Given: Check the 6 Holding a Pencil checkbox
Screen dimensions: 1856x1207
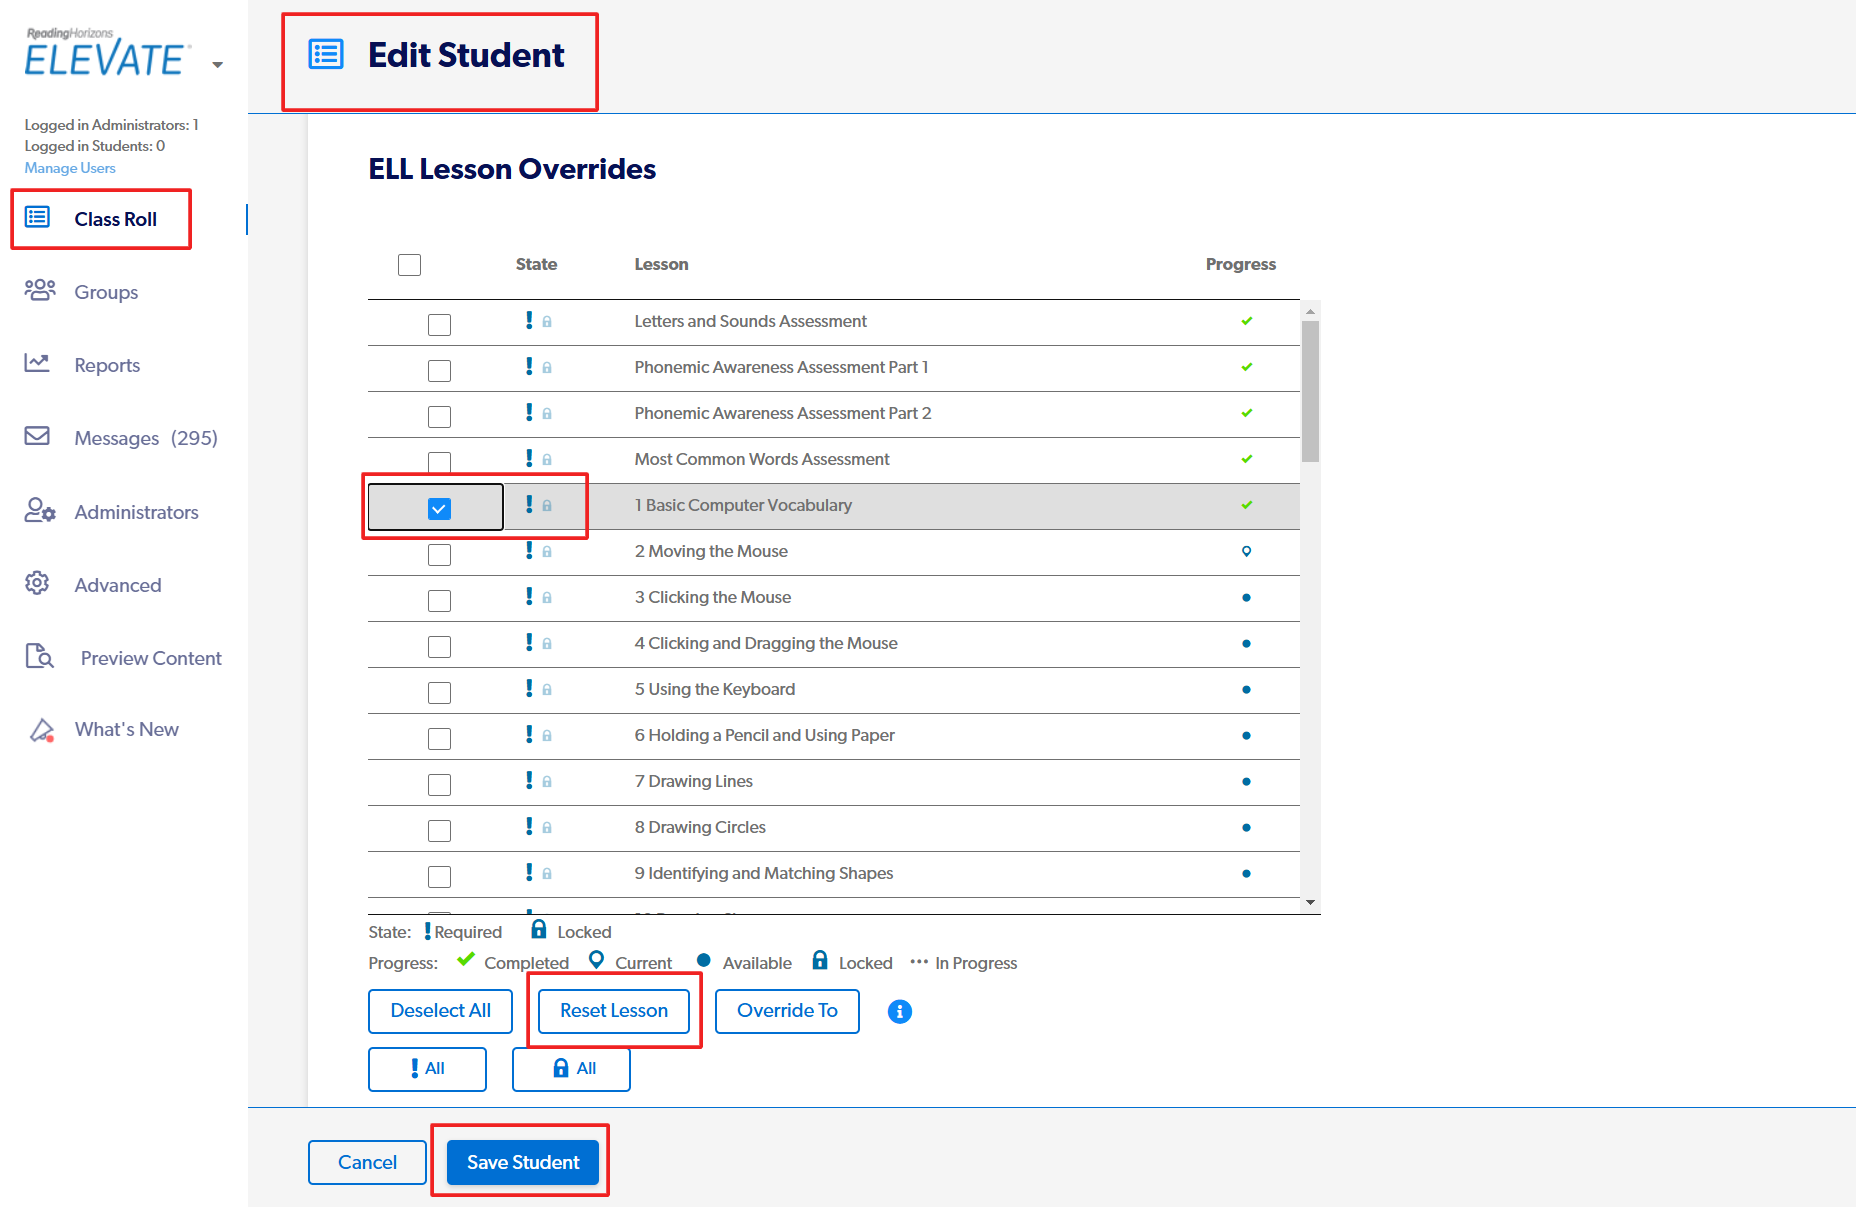Looking at the screenshot, I should pyautogui.click(x=439, y=739).
